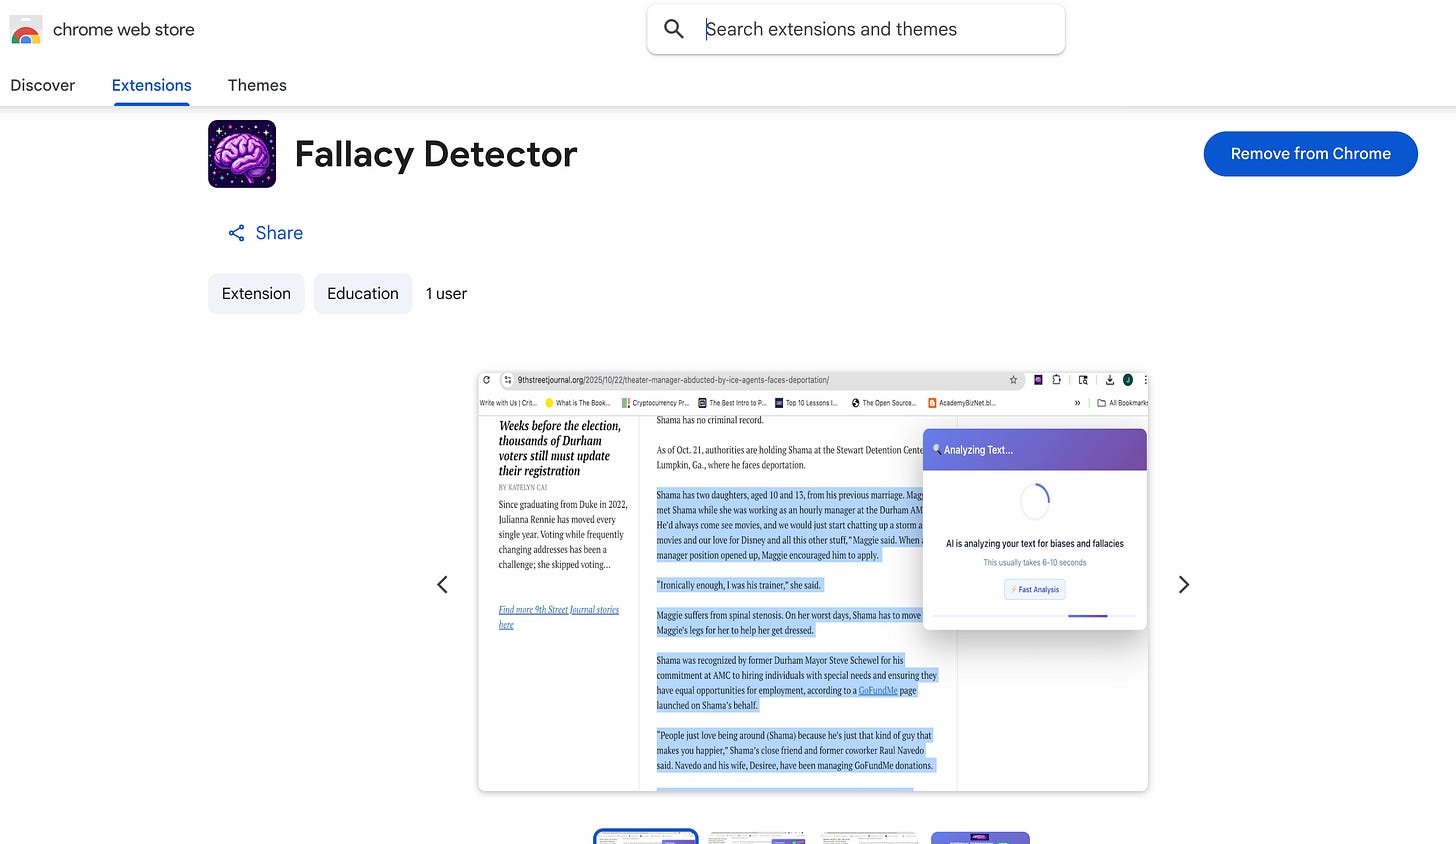Open the Extension category chip
The height and width of the screenshot is (844, 1456).
[256, 293]
